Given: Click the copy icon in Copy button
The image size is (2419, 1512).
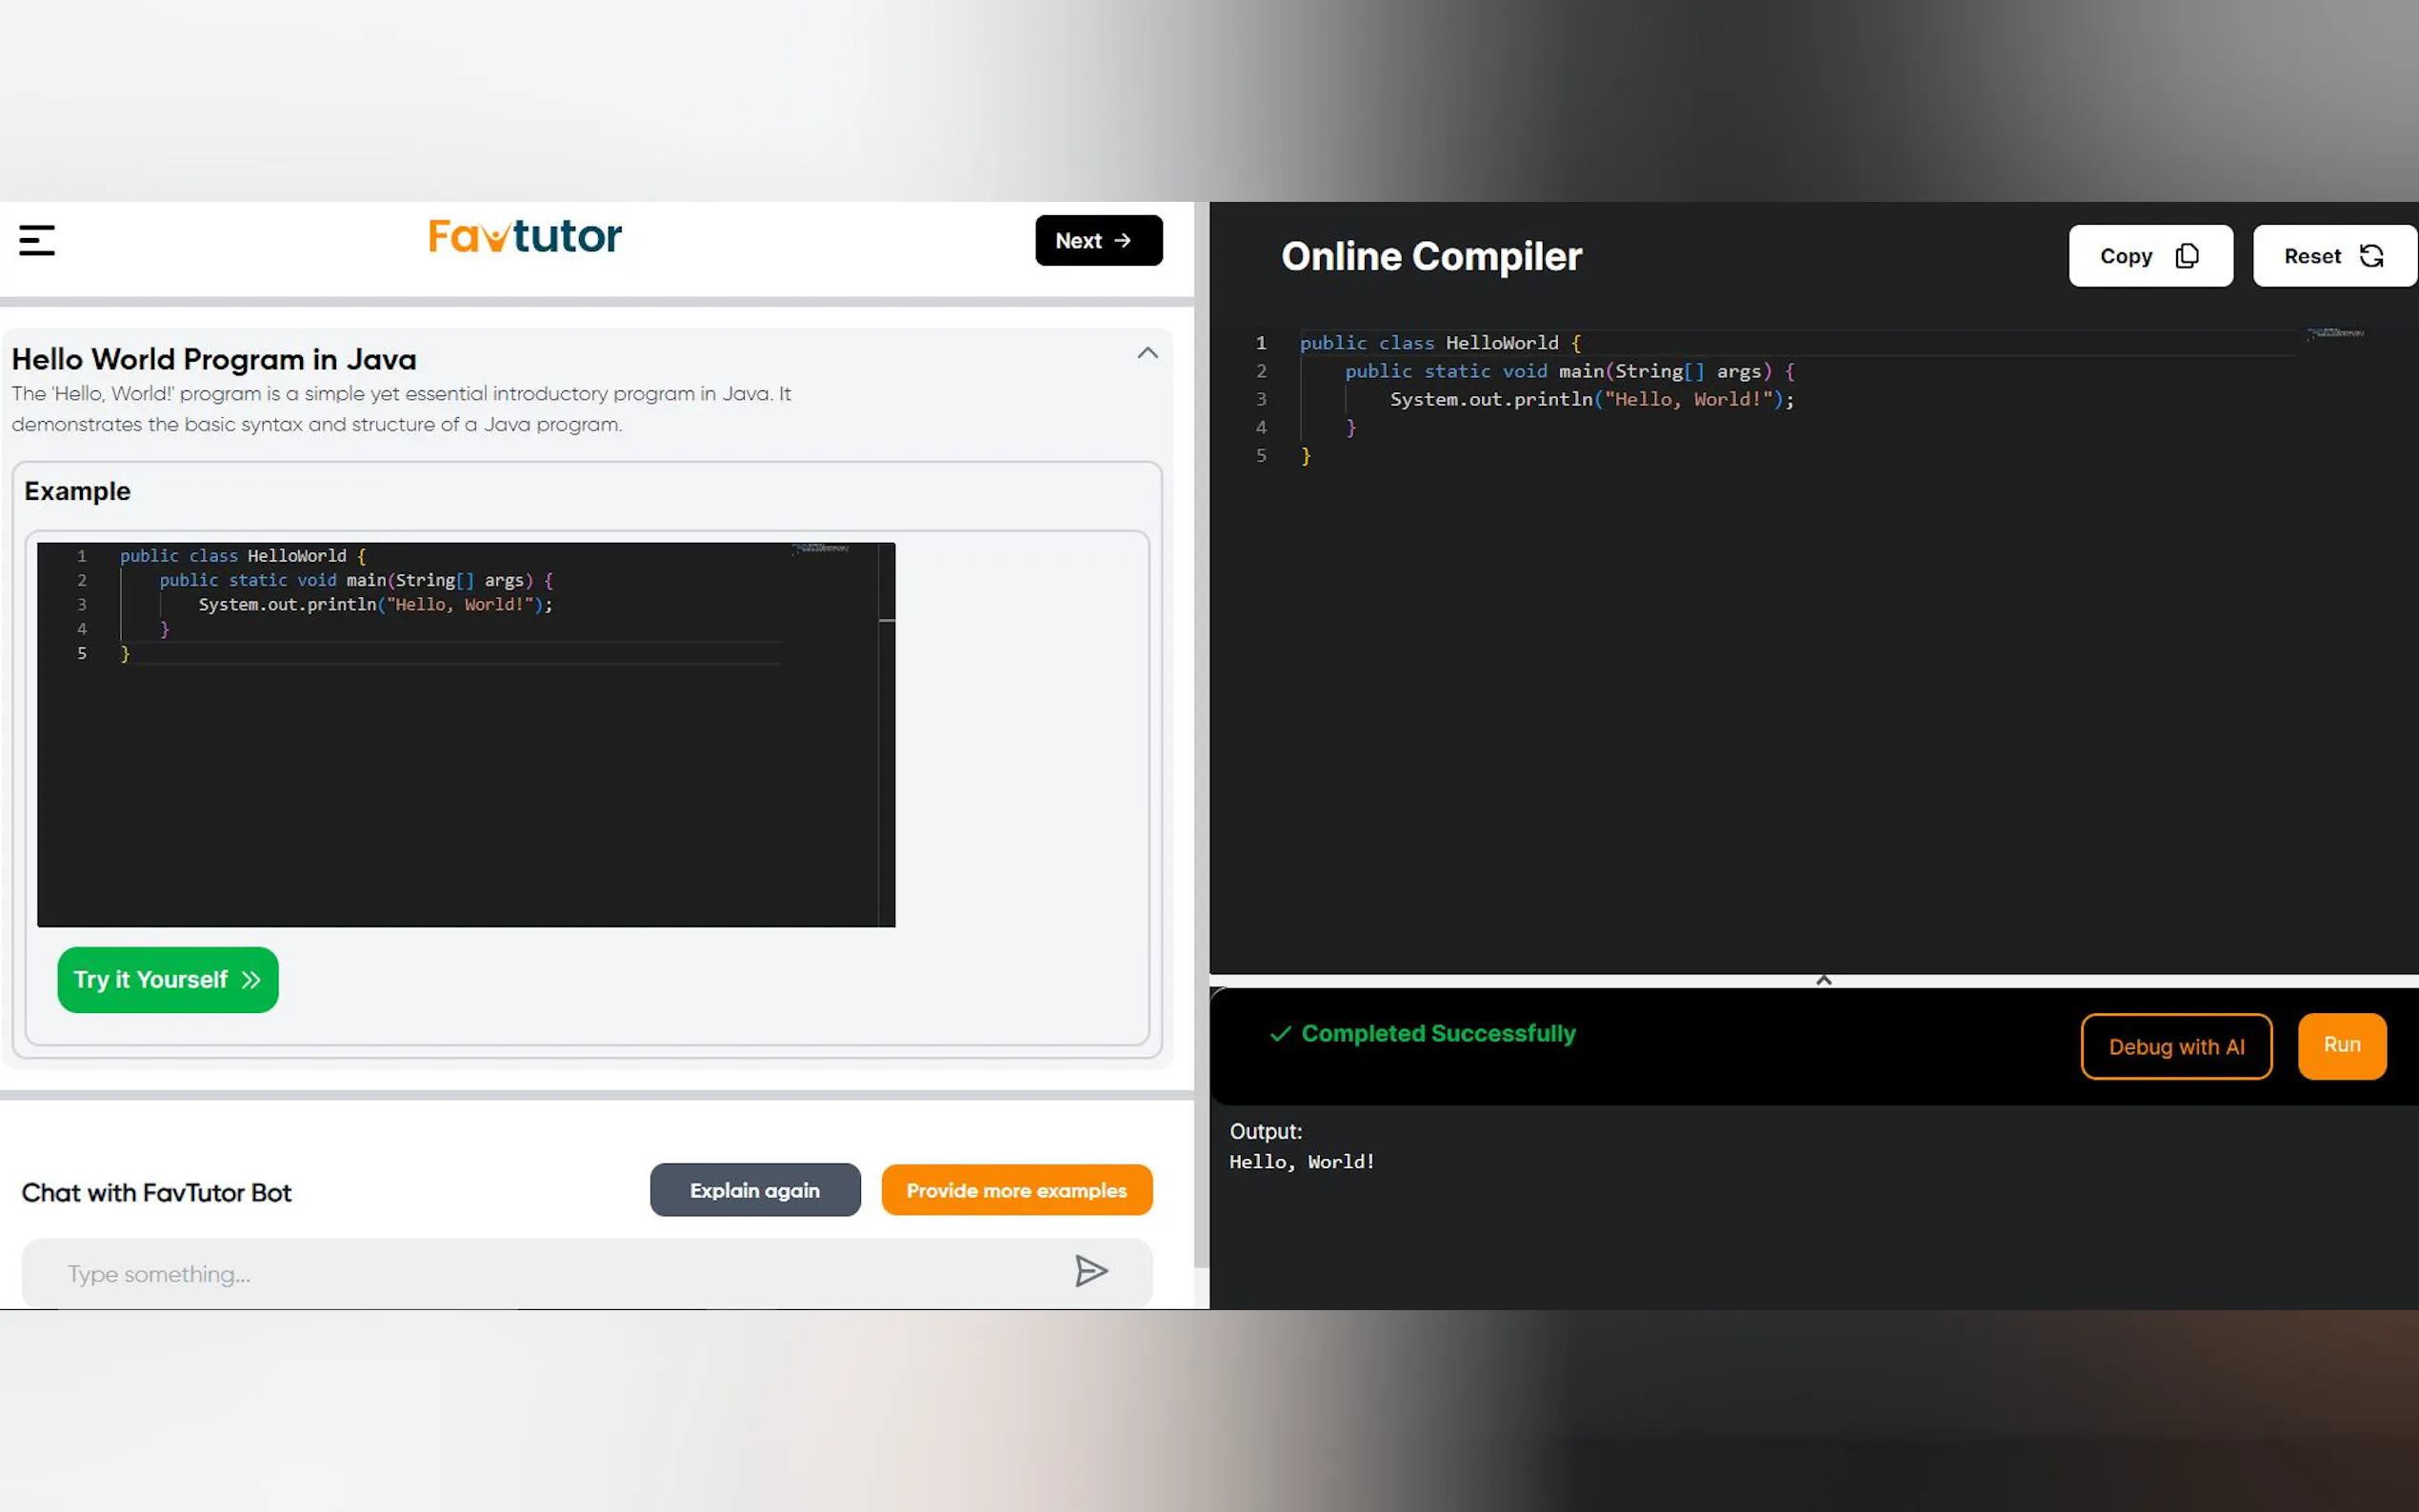Looking at the screenshot, I should click(2187, 256).
